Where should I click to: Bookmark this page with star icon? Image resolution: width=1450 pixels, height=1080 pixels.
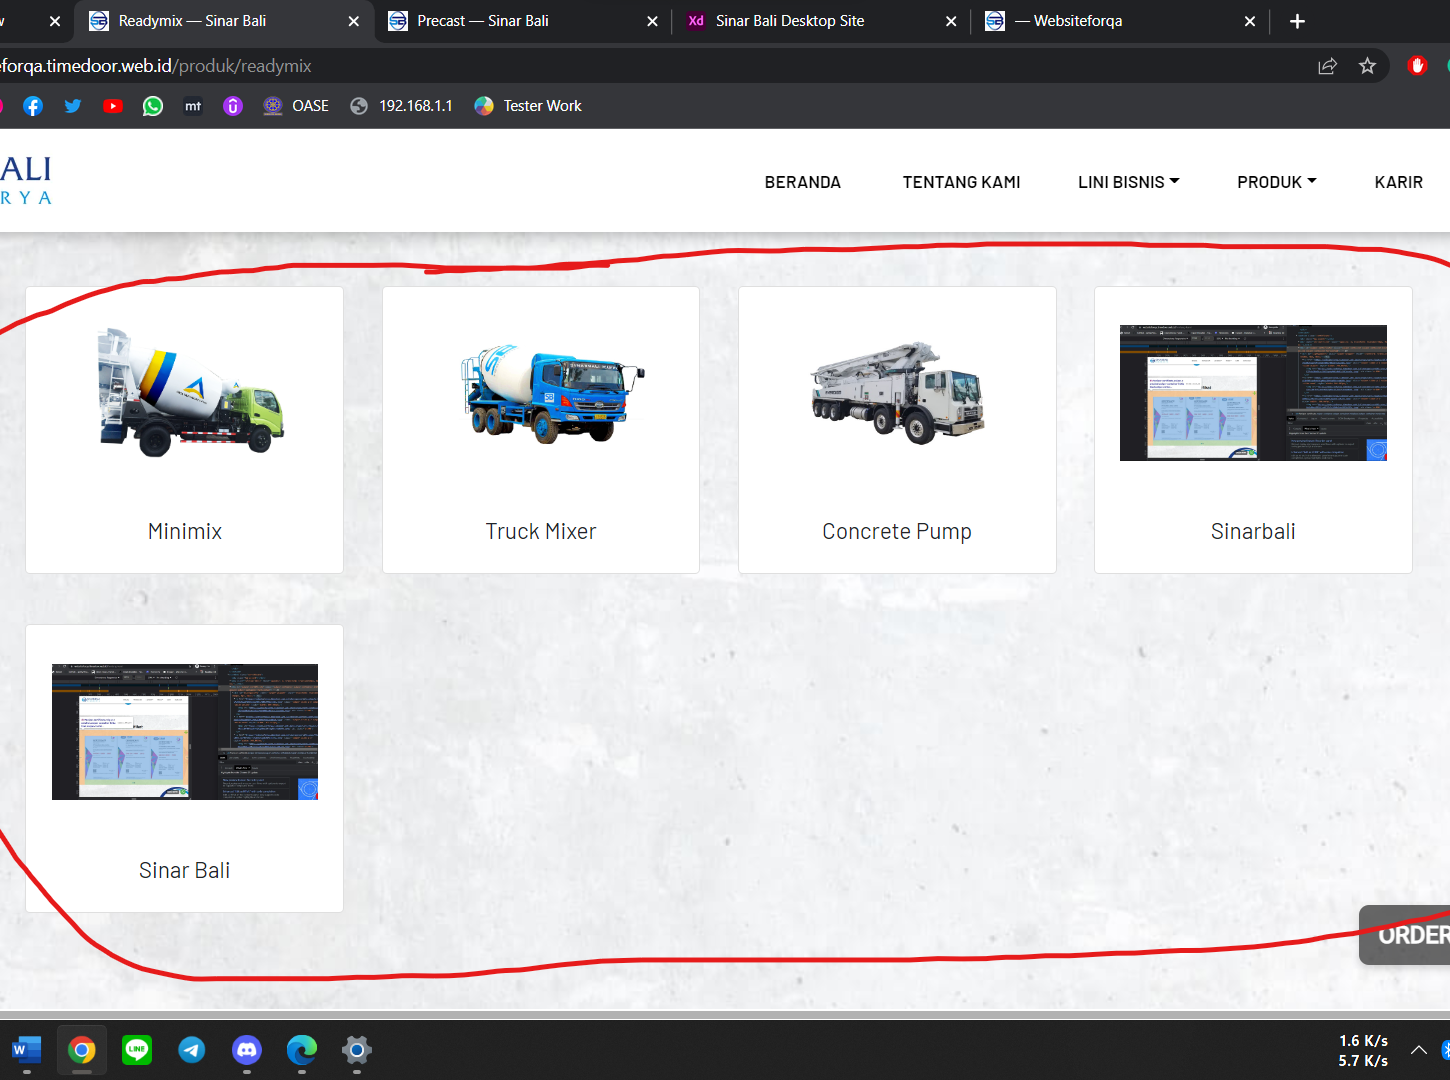1367,66
